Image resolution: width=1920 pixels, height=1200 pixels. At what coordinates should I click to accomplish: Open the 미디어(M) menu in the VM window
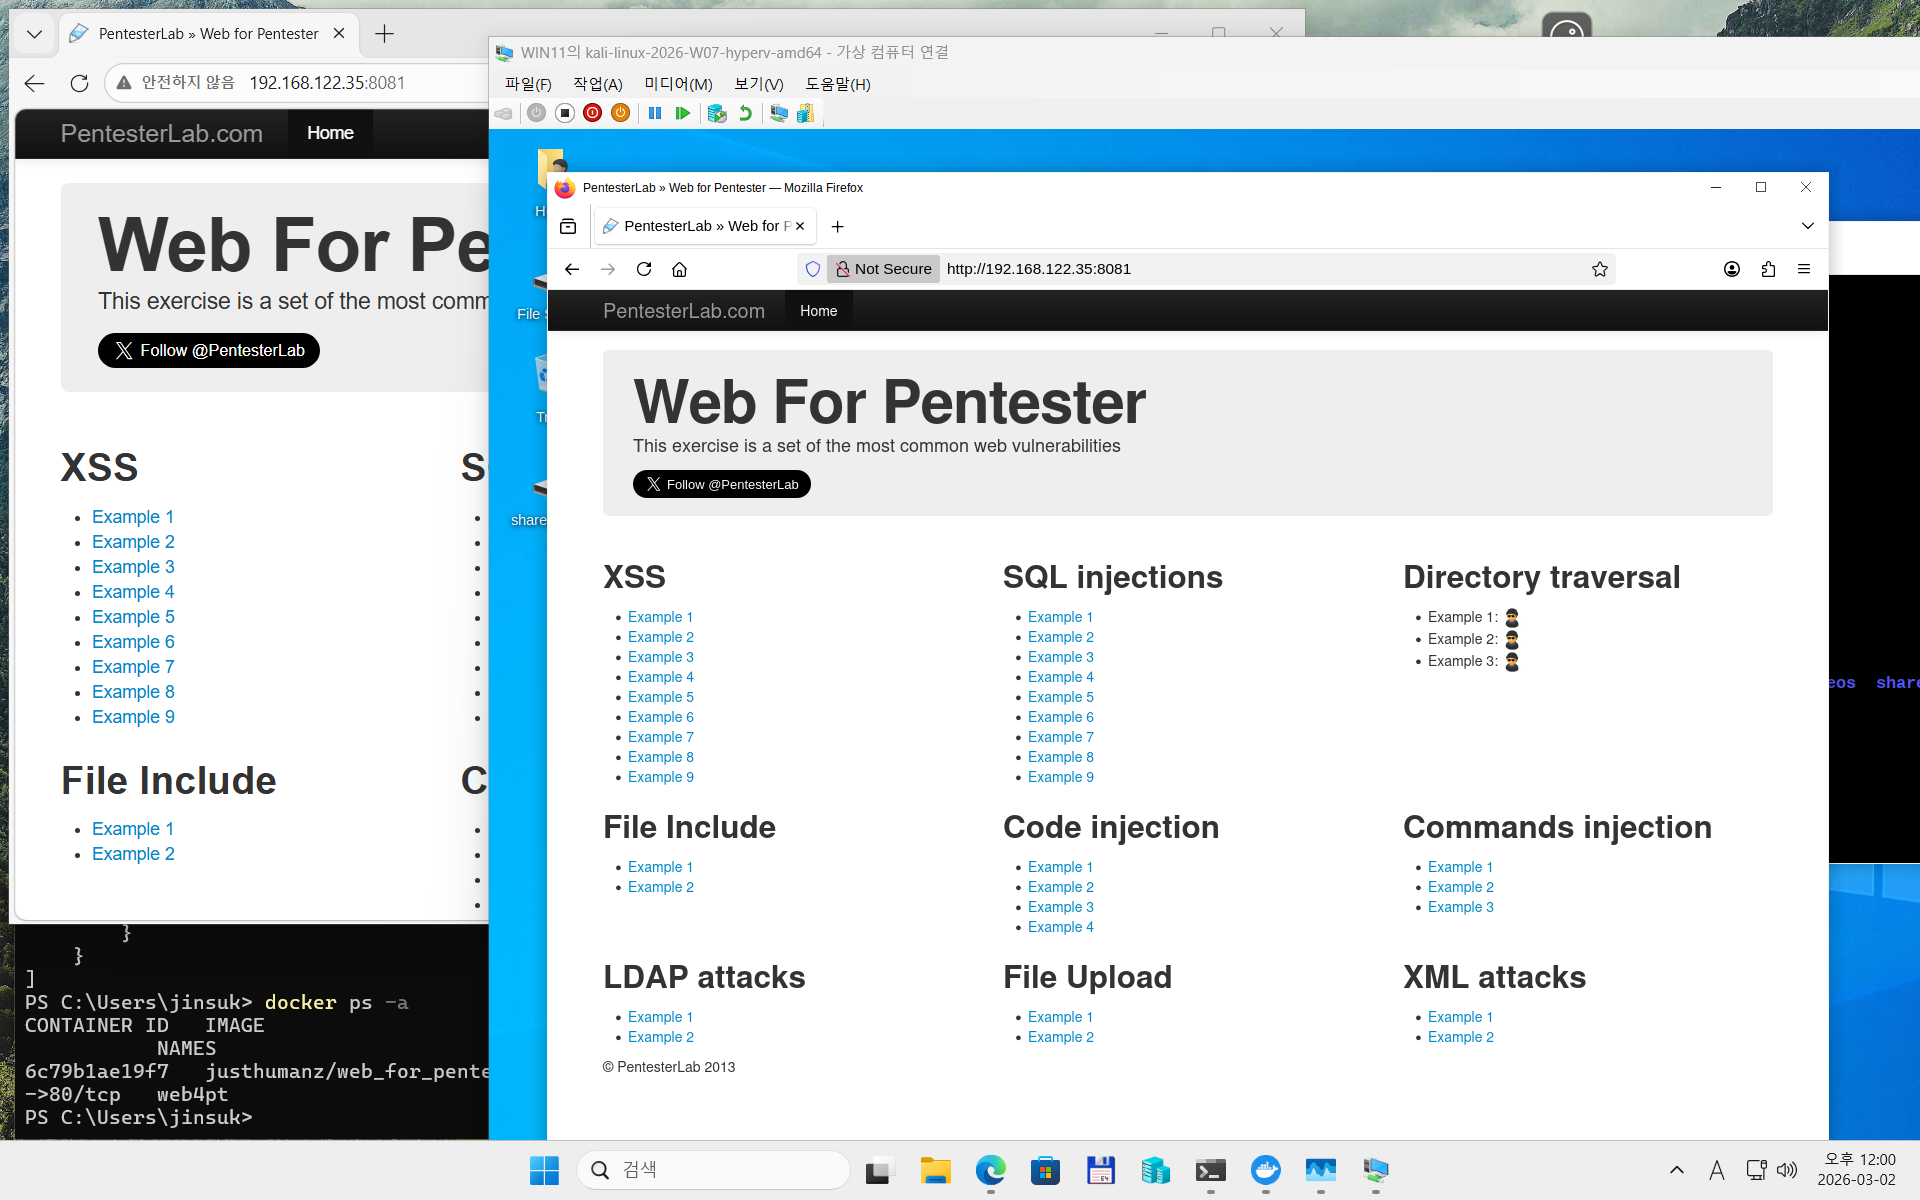[678, 84]
